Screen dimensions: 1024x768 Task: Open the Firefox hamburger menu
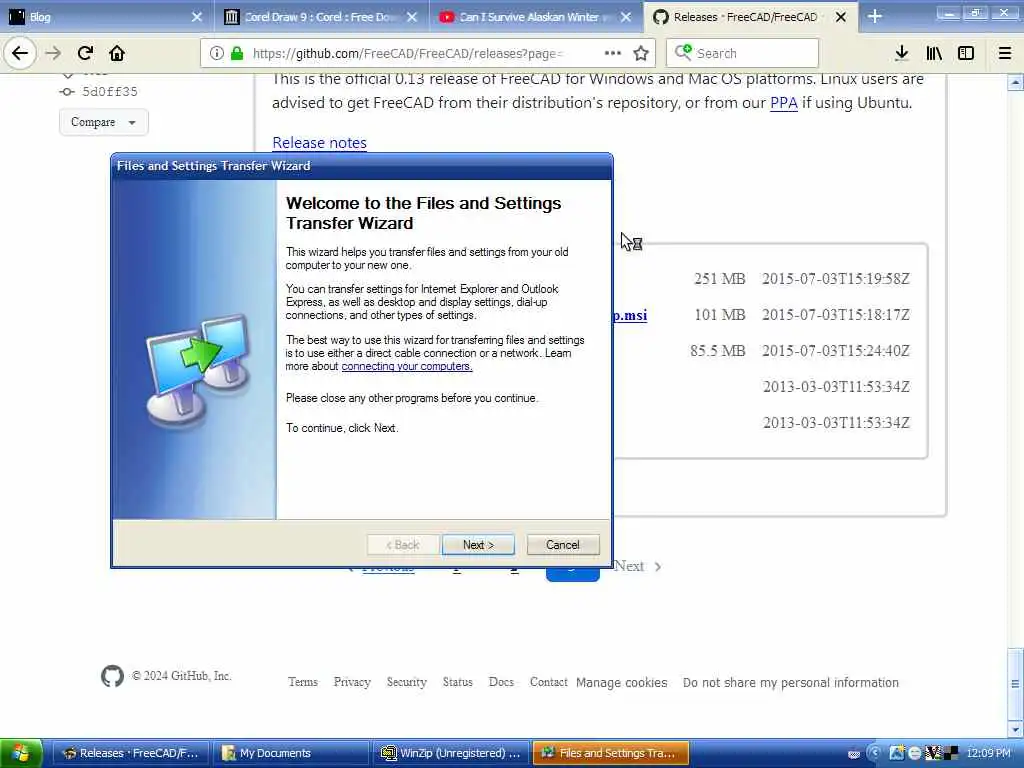1005,53
